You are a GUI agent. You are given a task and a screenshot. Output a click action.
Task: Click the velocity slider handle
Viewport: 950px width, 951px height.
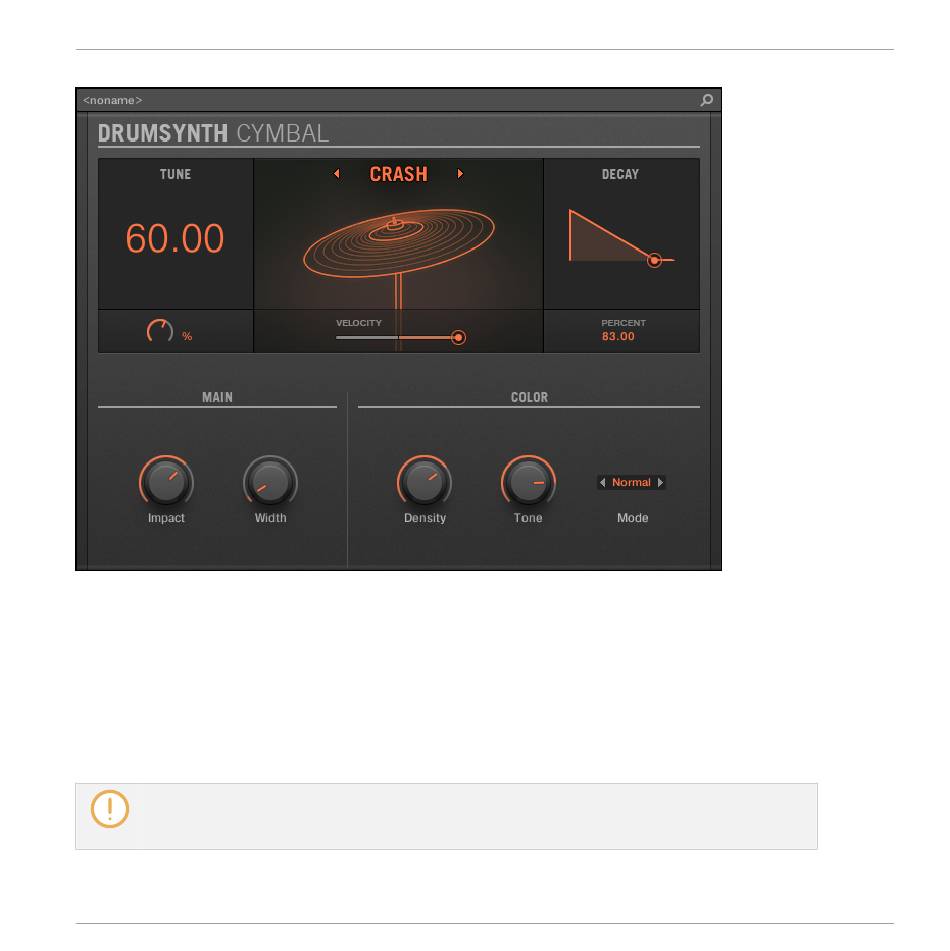459,337
